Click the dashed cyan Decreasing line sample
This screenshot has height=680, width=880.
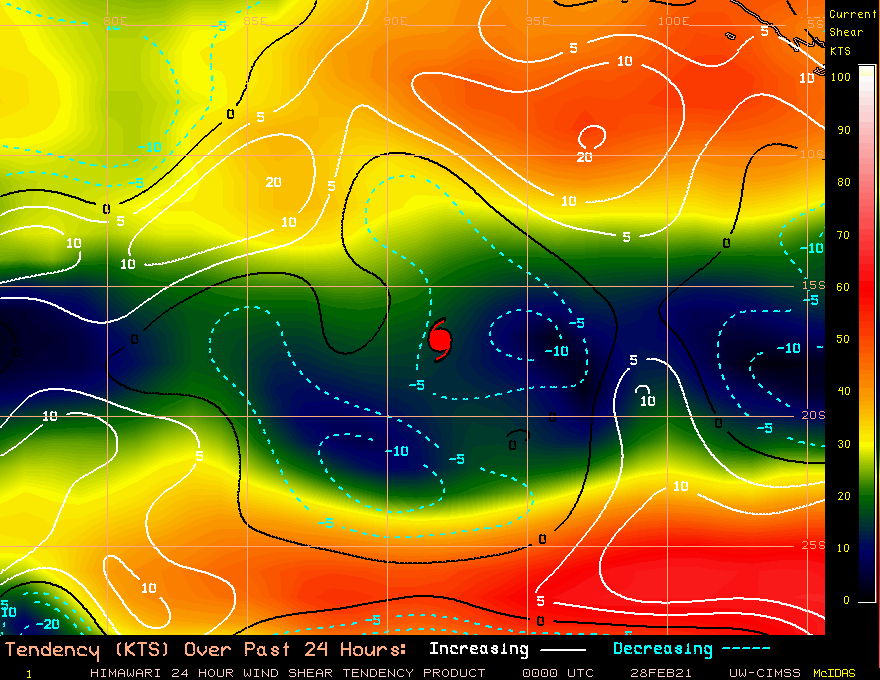tap(746, 649)
